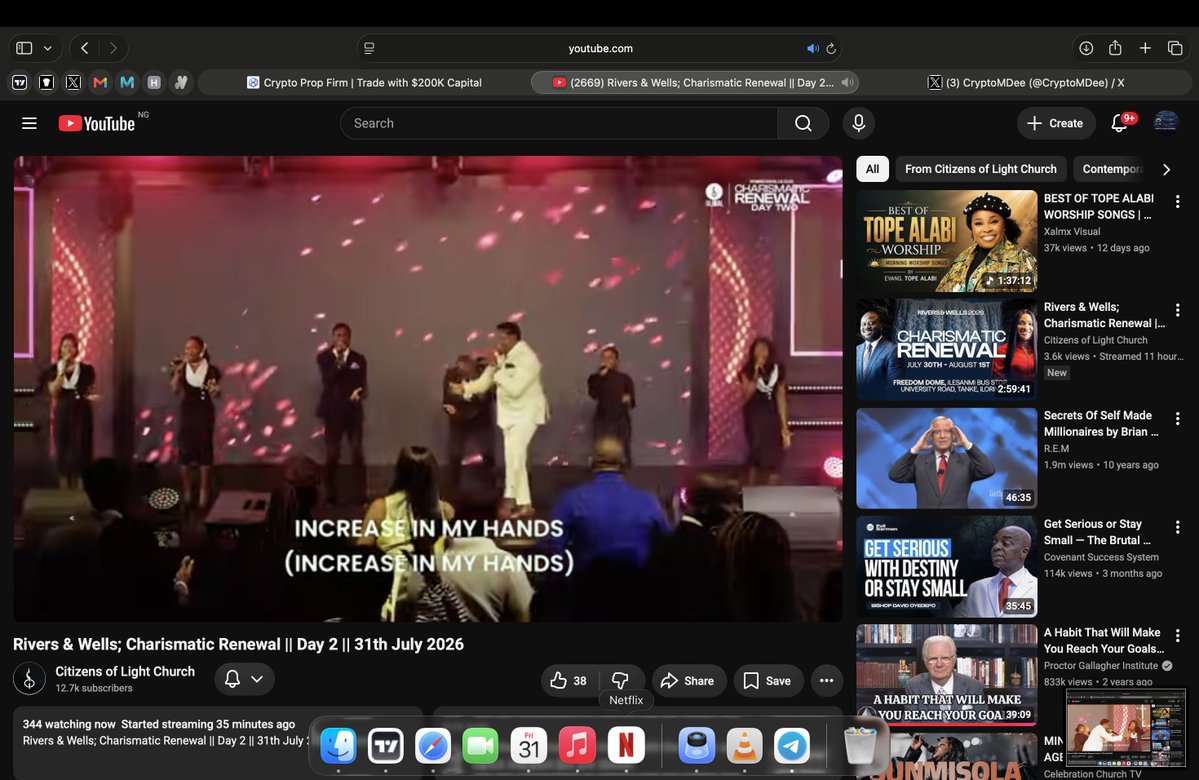
Task: Mute audio from address bar speaker icon
Action: [x=812, y=48]
